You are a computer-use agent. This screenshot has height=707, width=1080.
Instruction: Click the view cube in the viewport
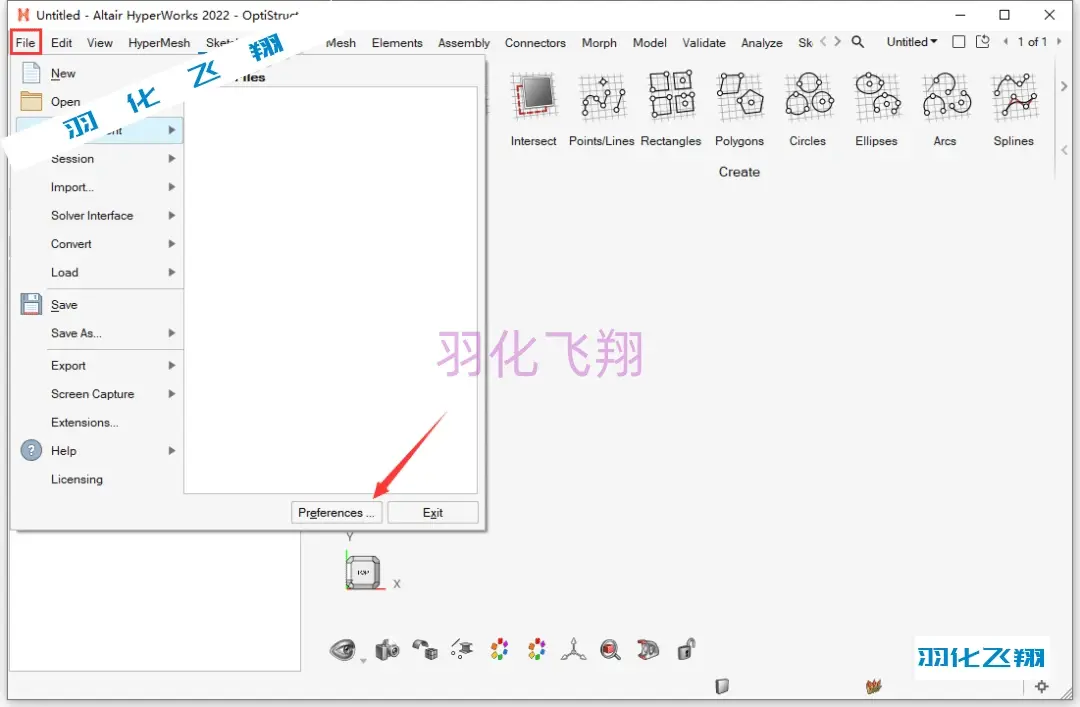(x=363, y=572)
